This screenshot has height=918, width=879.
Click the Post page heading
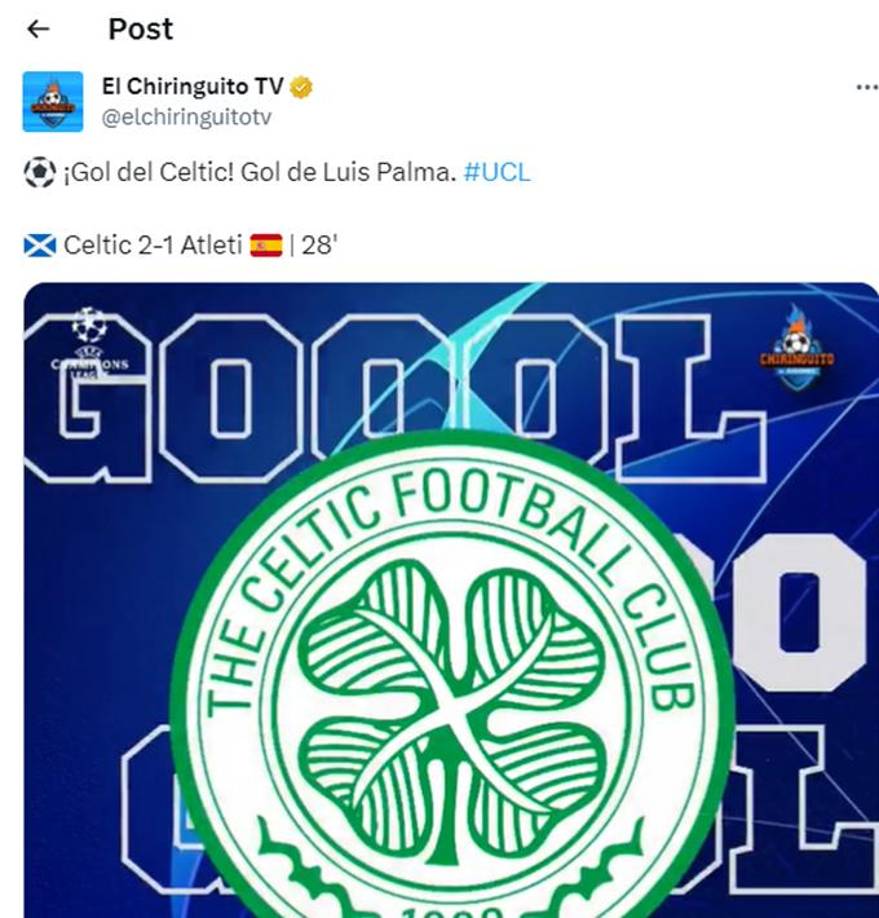coord(141,29)
